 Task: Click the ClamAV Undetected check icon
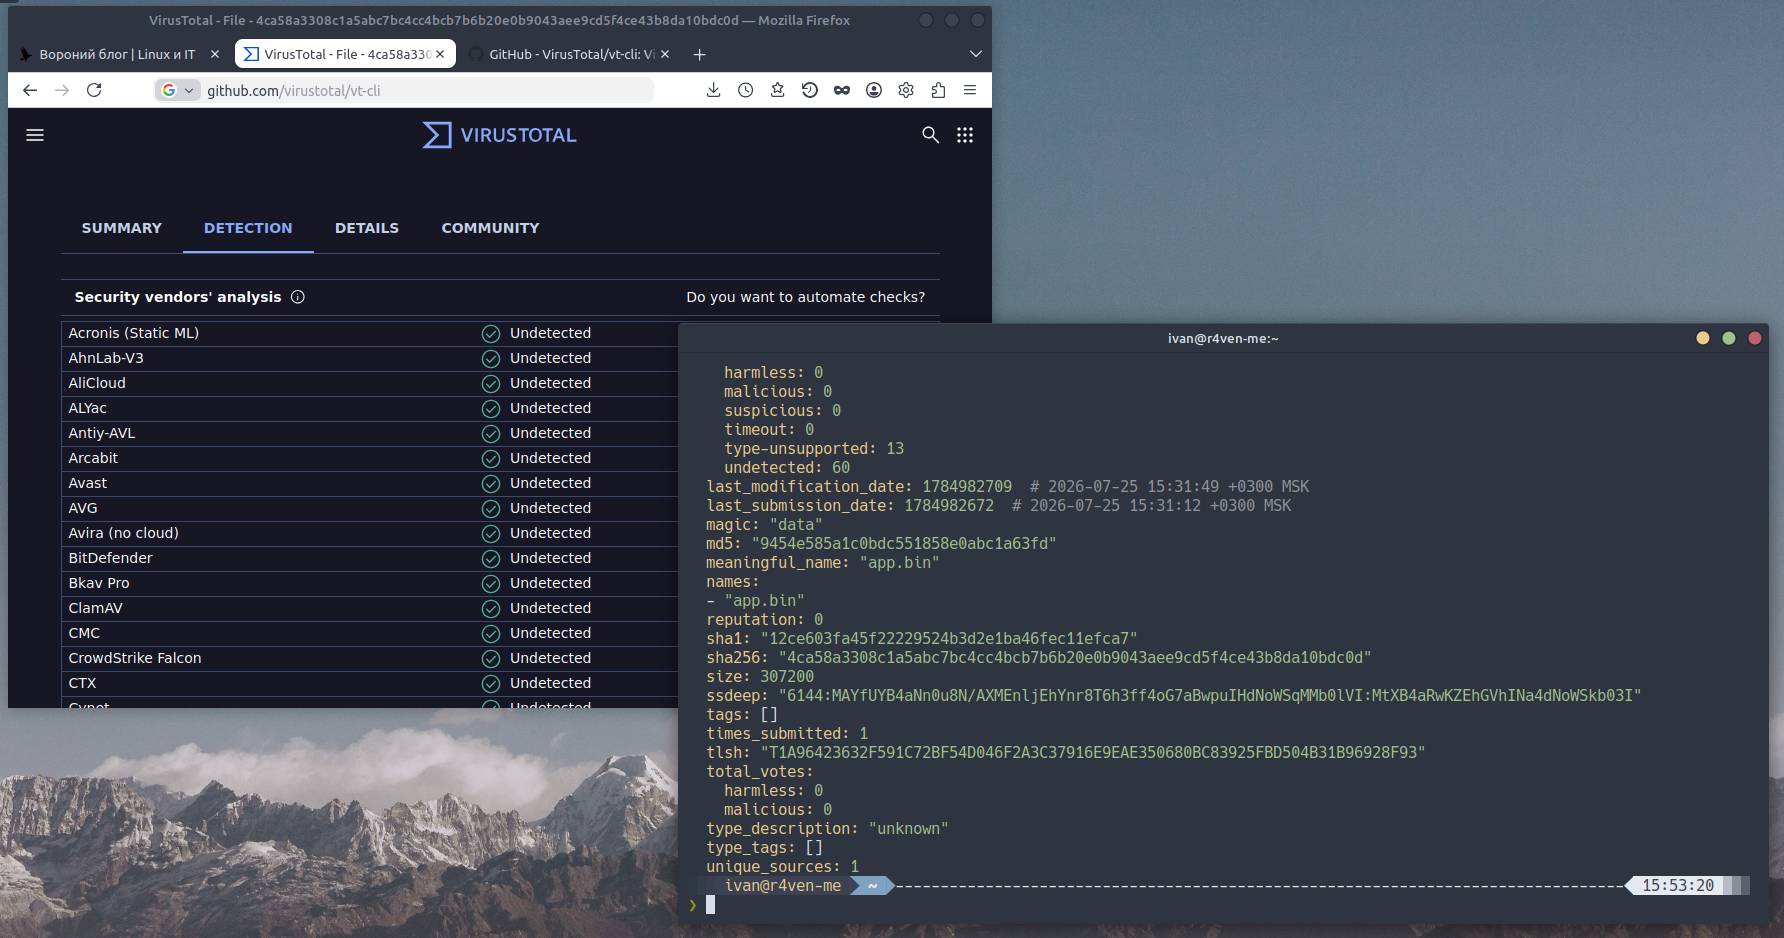pyautogui.click(x=491, y=608)
